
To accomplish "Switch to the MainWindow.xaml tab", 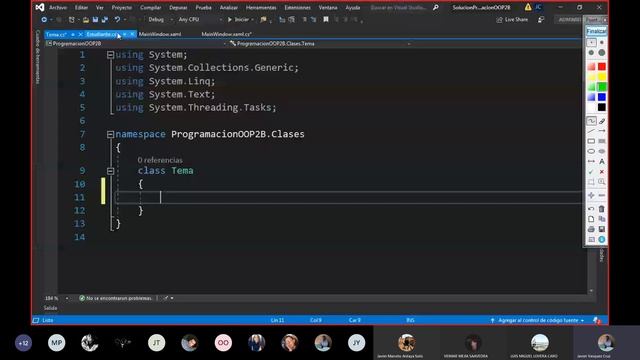I will coord(160,34).
